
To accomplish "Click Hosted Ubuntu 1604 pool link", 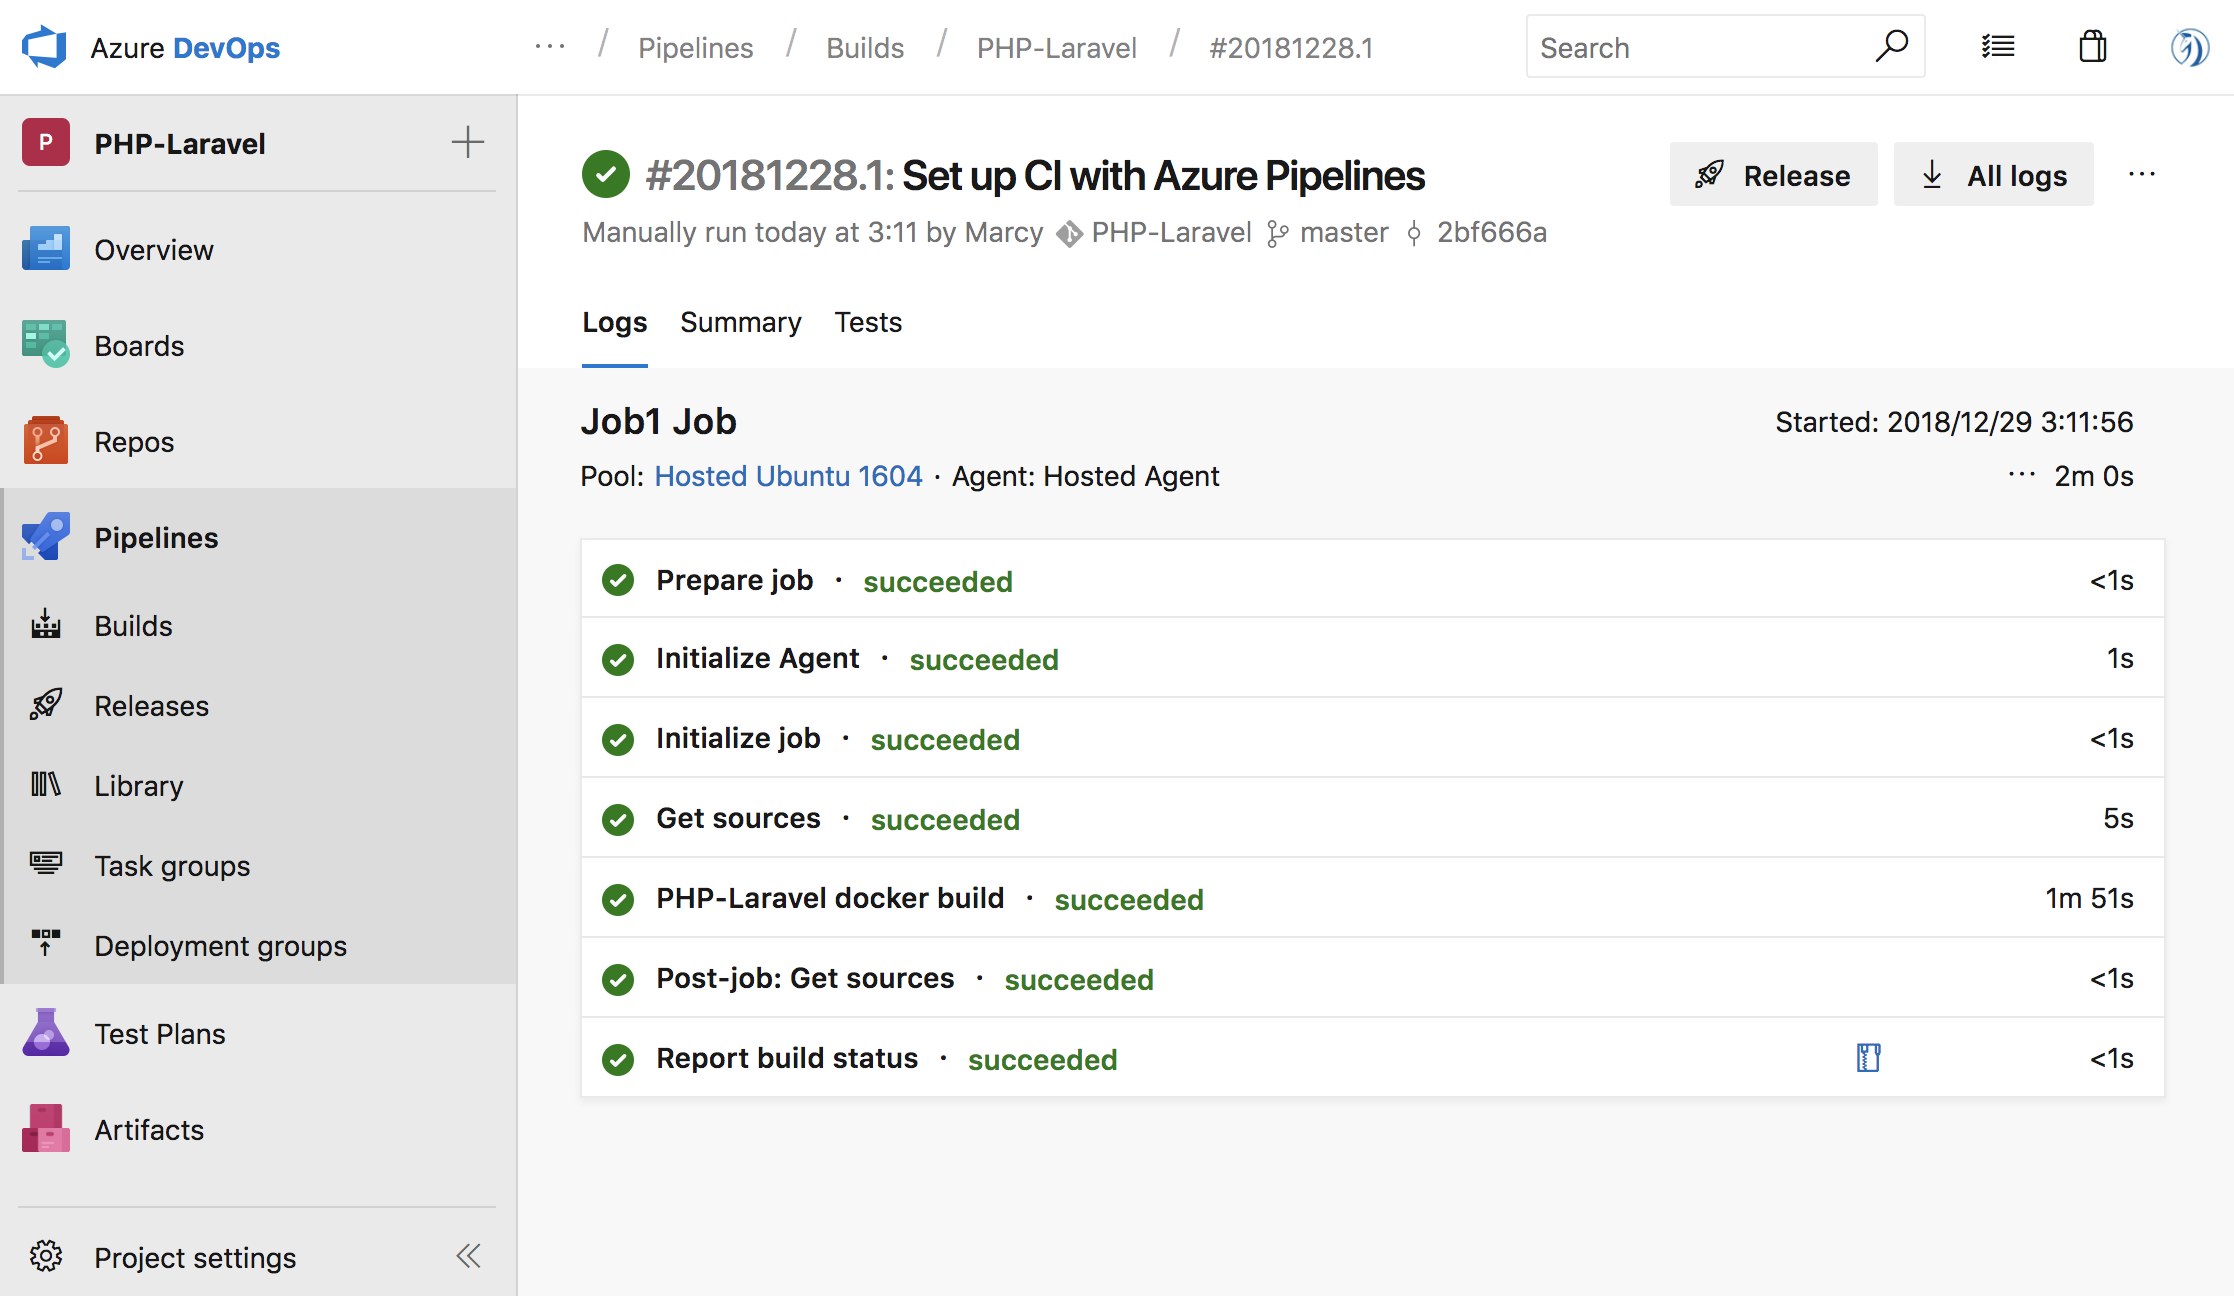I will (788, 475).
